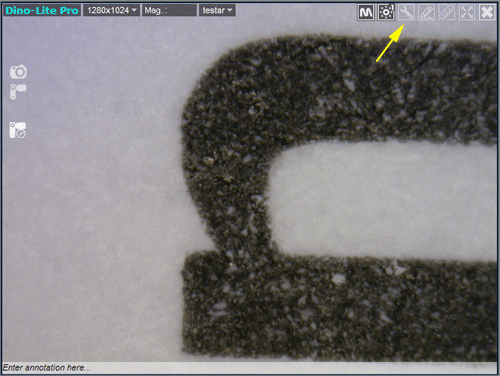This screenshot has width=500, height=376.
Task: Close the live view with the X button
Action: coord(487,12)
